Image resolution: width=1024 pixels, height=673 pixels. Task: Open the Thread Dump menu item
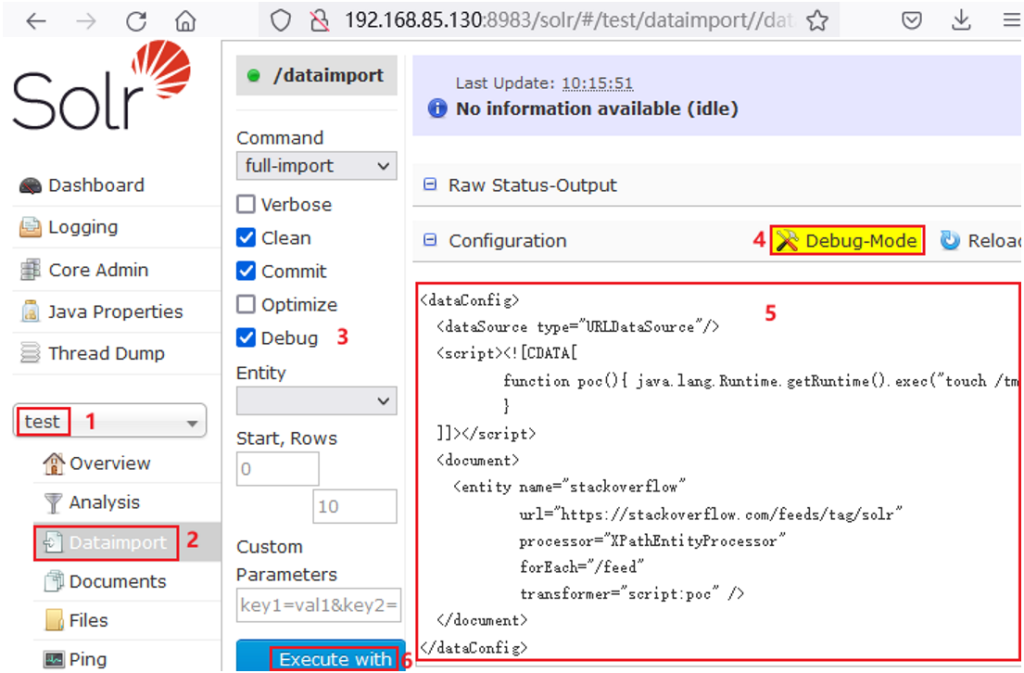(106, 353)
